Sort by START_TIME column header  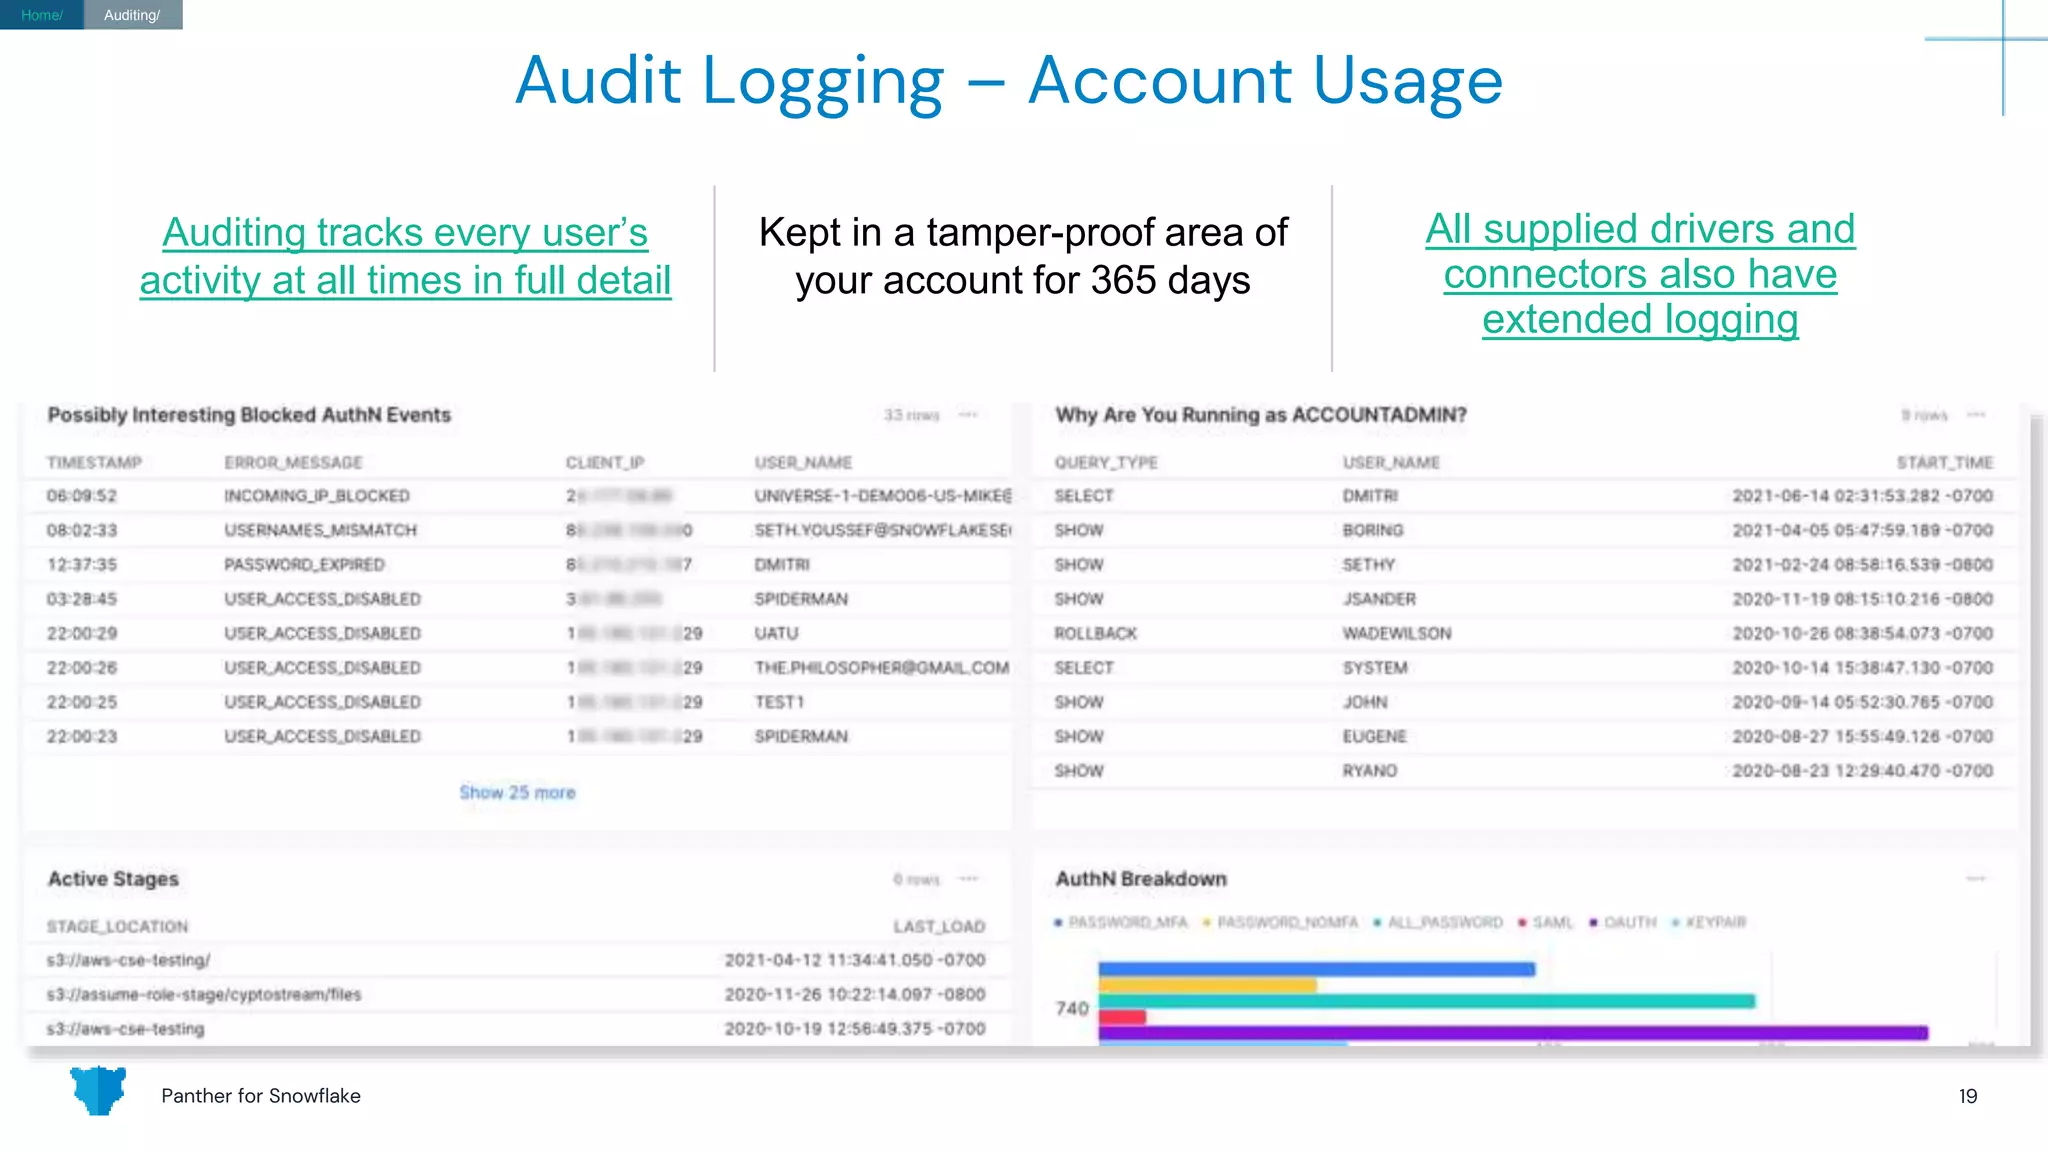[x=1944, y=462]
